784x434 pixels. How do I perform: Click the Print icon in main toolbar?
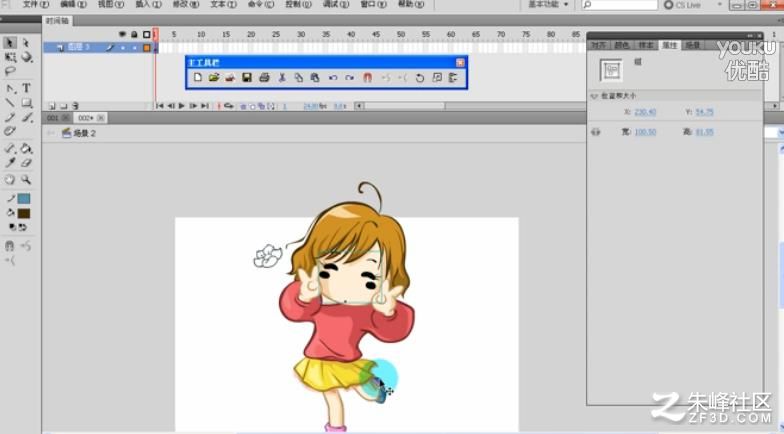point(264,78)
